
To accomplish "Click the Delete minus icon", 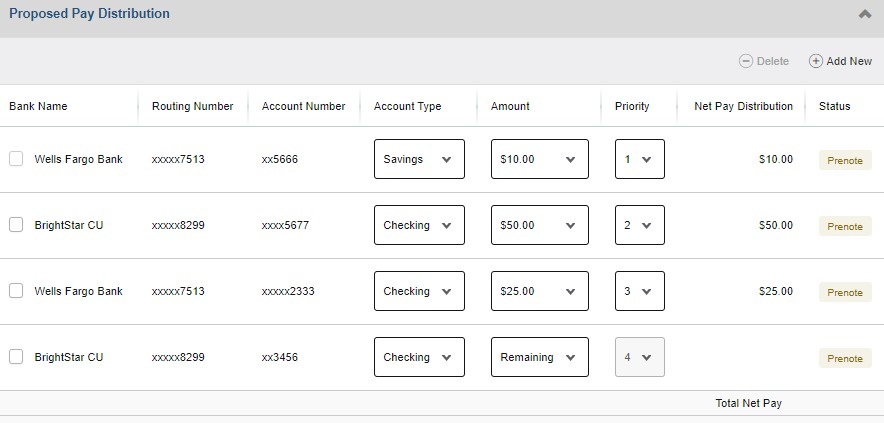I will click(x=746, y=61).
